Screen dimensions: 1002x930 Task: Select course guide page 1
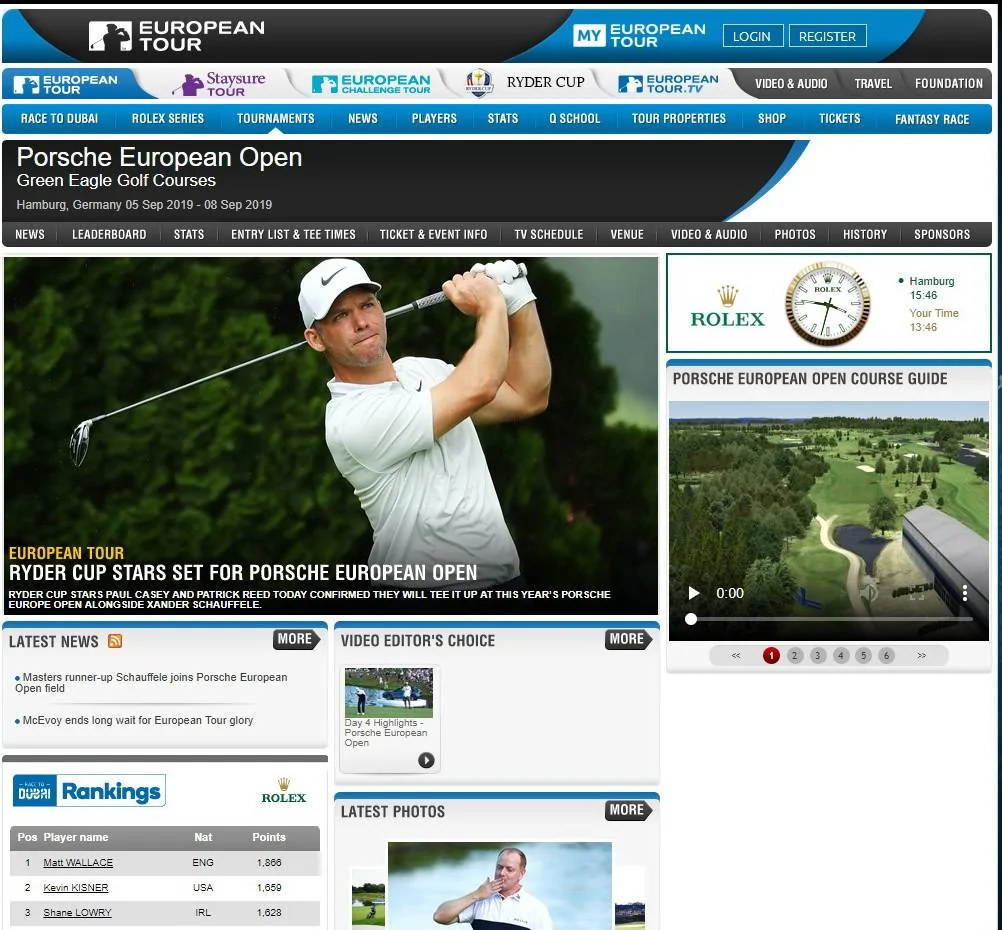771,655
